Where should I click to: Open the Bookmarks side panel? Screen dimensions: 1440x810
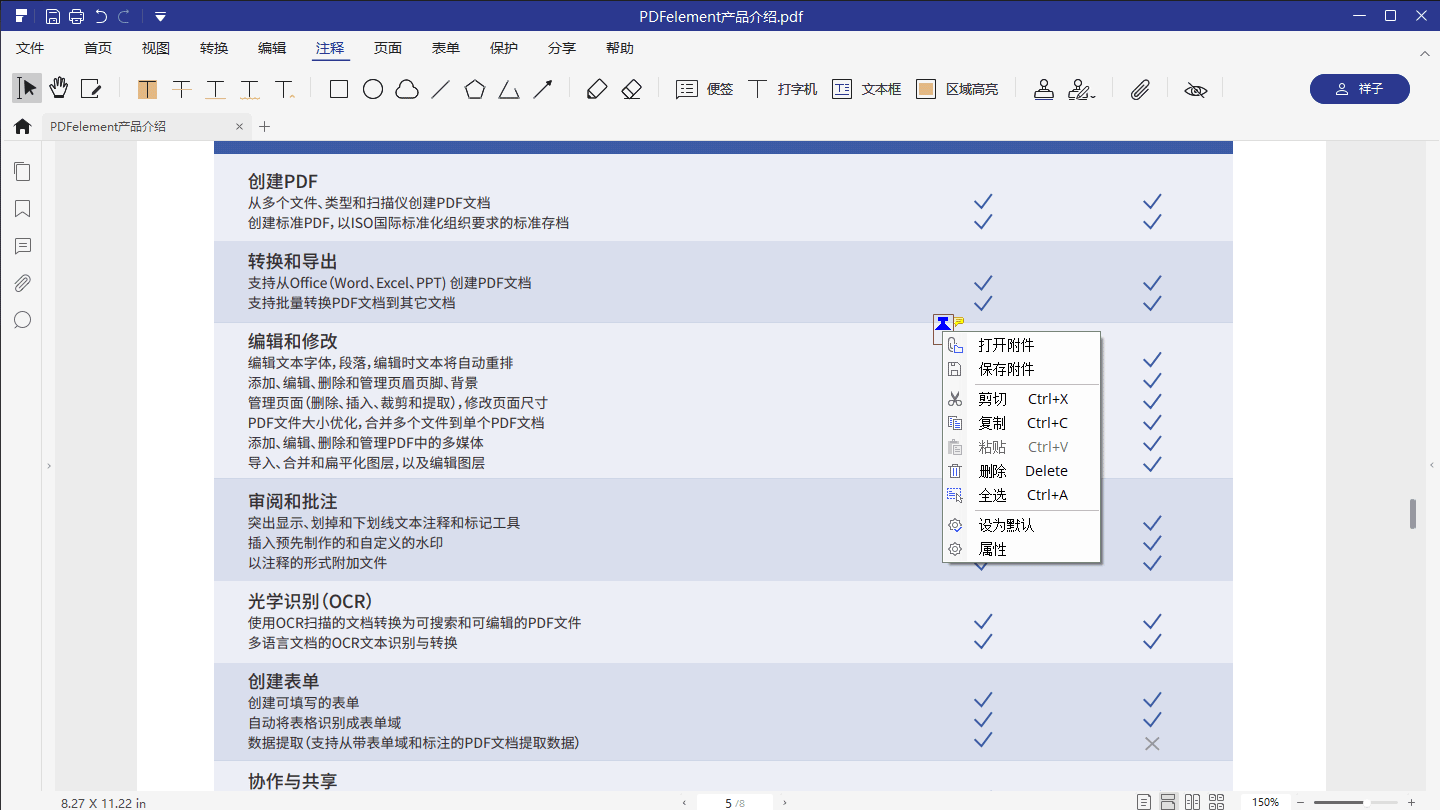tap(22, 209)
